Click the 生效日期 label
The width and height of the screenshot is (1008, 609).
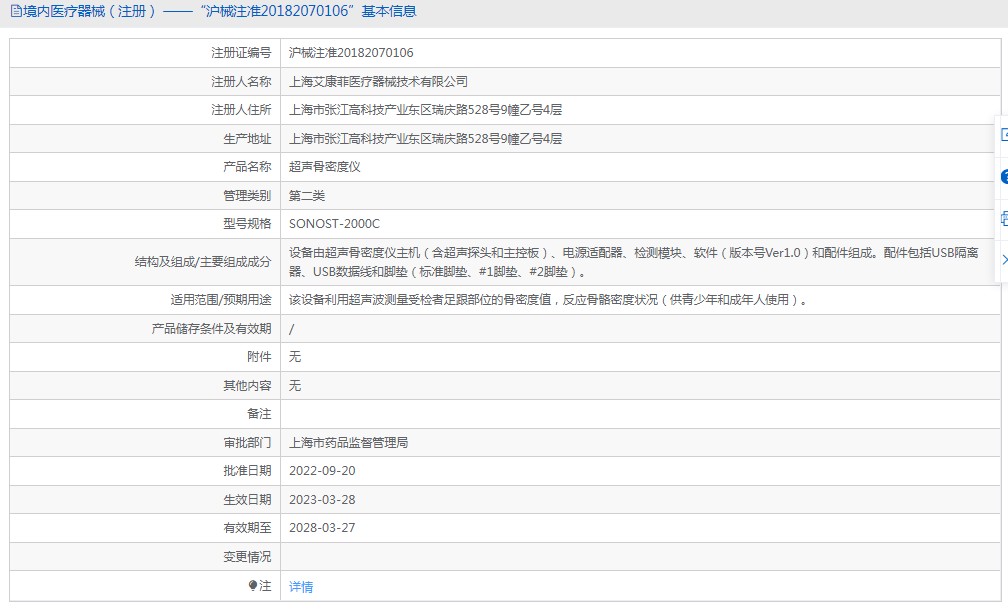[247, 500]
